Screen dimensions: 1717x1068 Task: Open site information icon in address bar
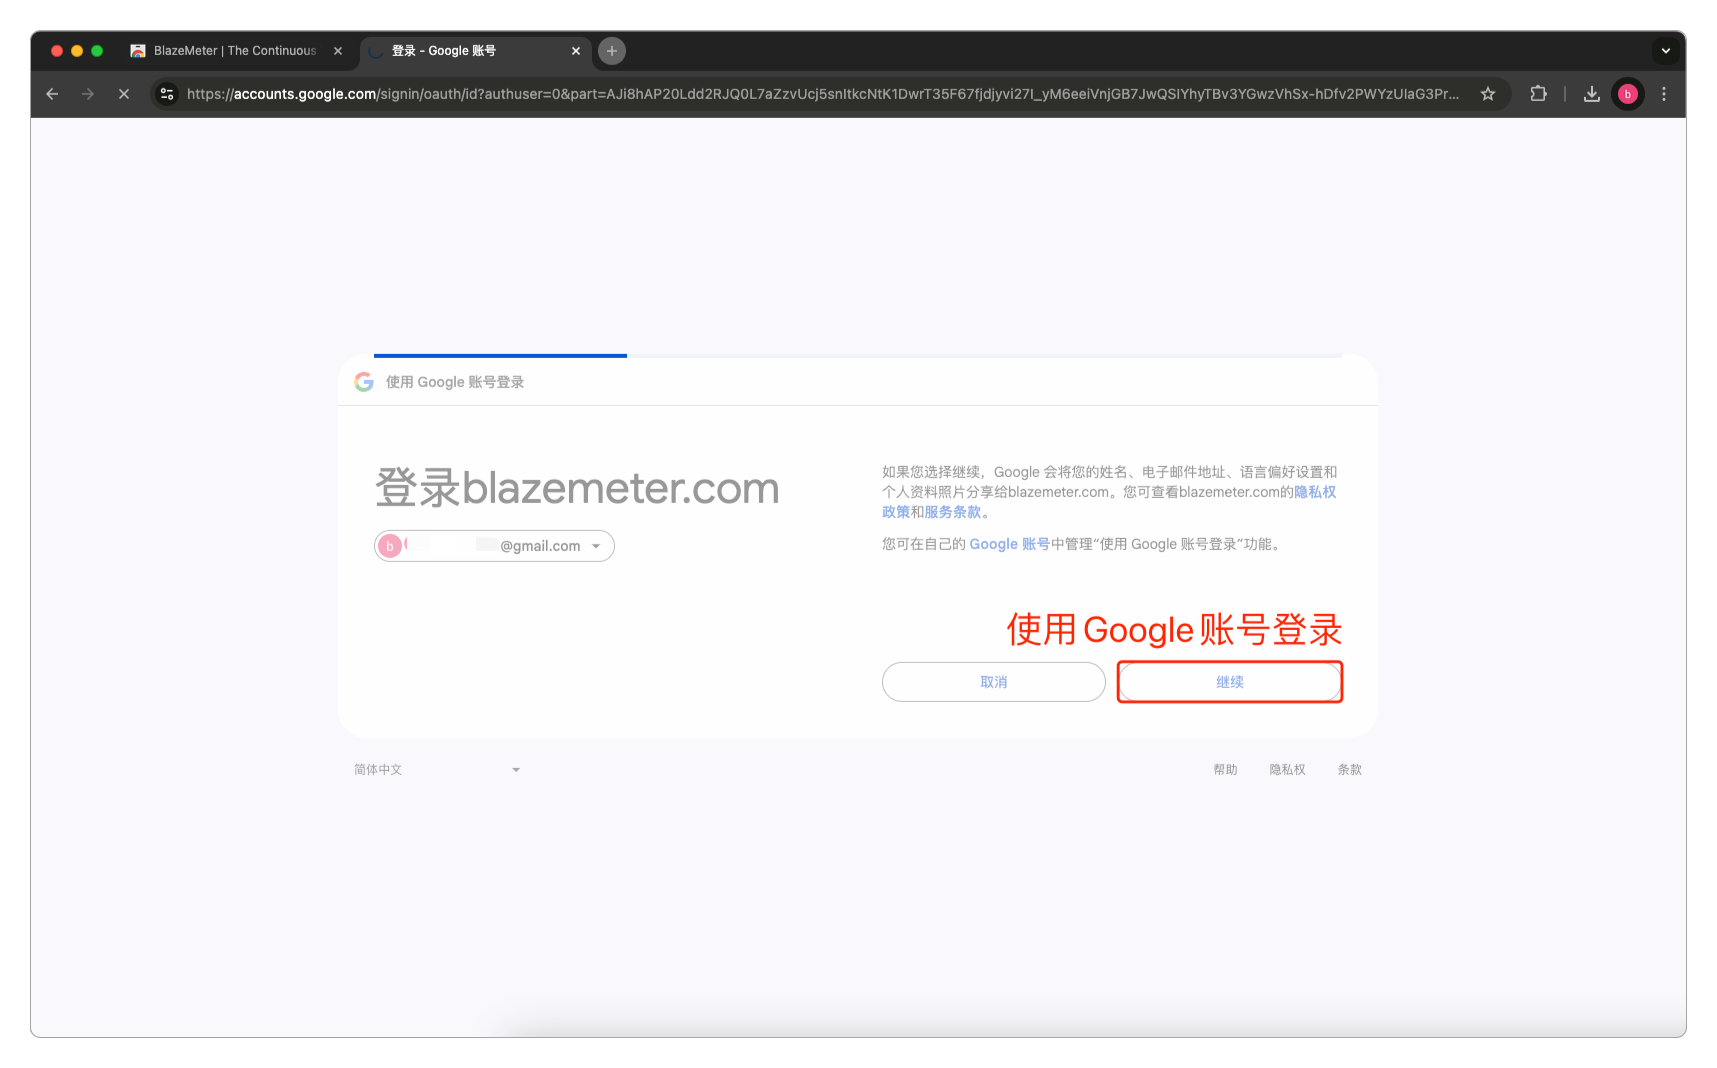tap(167, 94)
